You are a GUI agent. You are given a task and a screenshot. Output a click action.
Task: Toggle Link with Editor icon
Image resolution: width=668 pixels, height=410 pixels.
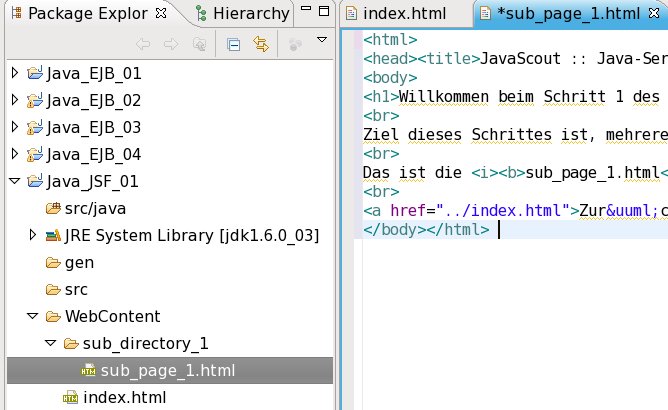coord(261,44)
